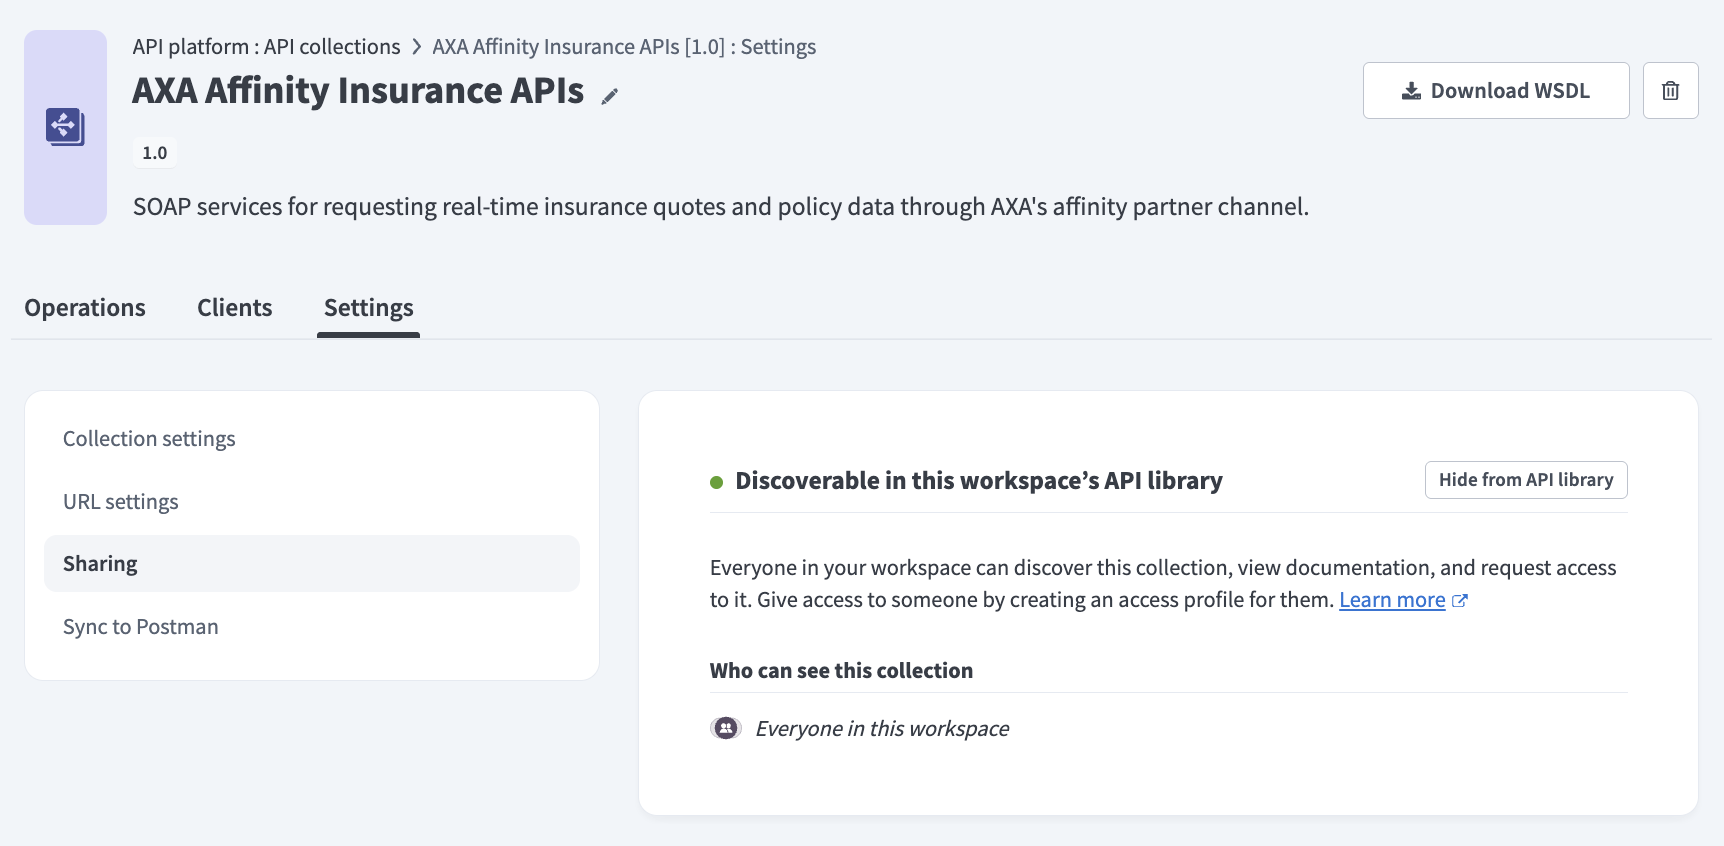Viewport: 1724px width, 846px height.
Task: Open the Learn more link
Action: coord(1392,600)
